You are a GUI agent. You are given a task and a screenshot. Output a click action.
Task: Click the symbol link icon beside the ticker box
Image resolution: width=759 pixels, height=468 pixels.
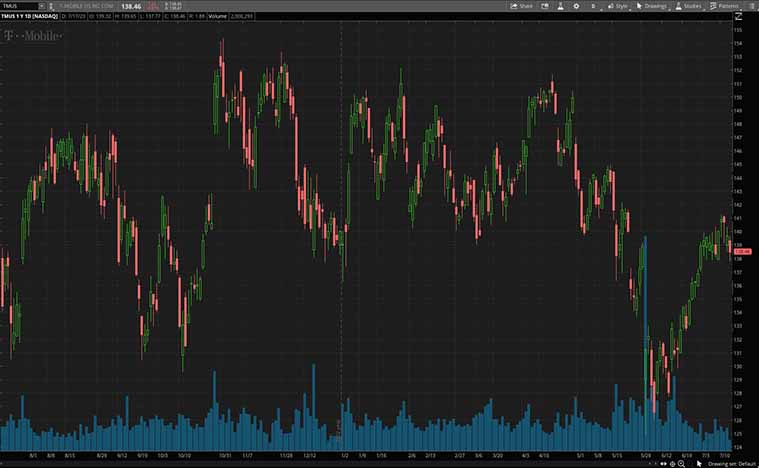[x=51, y=6]
